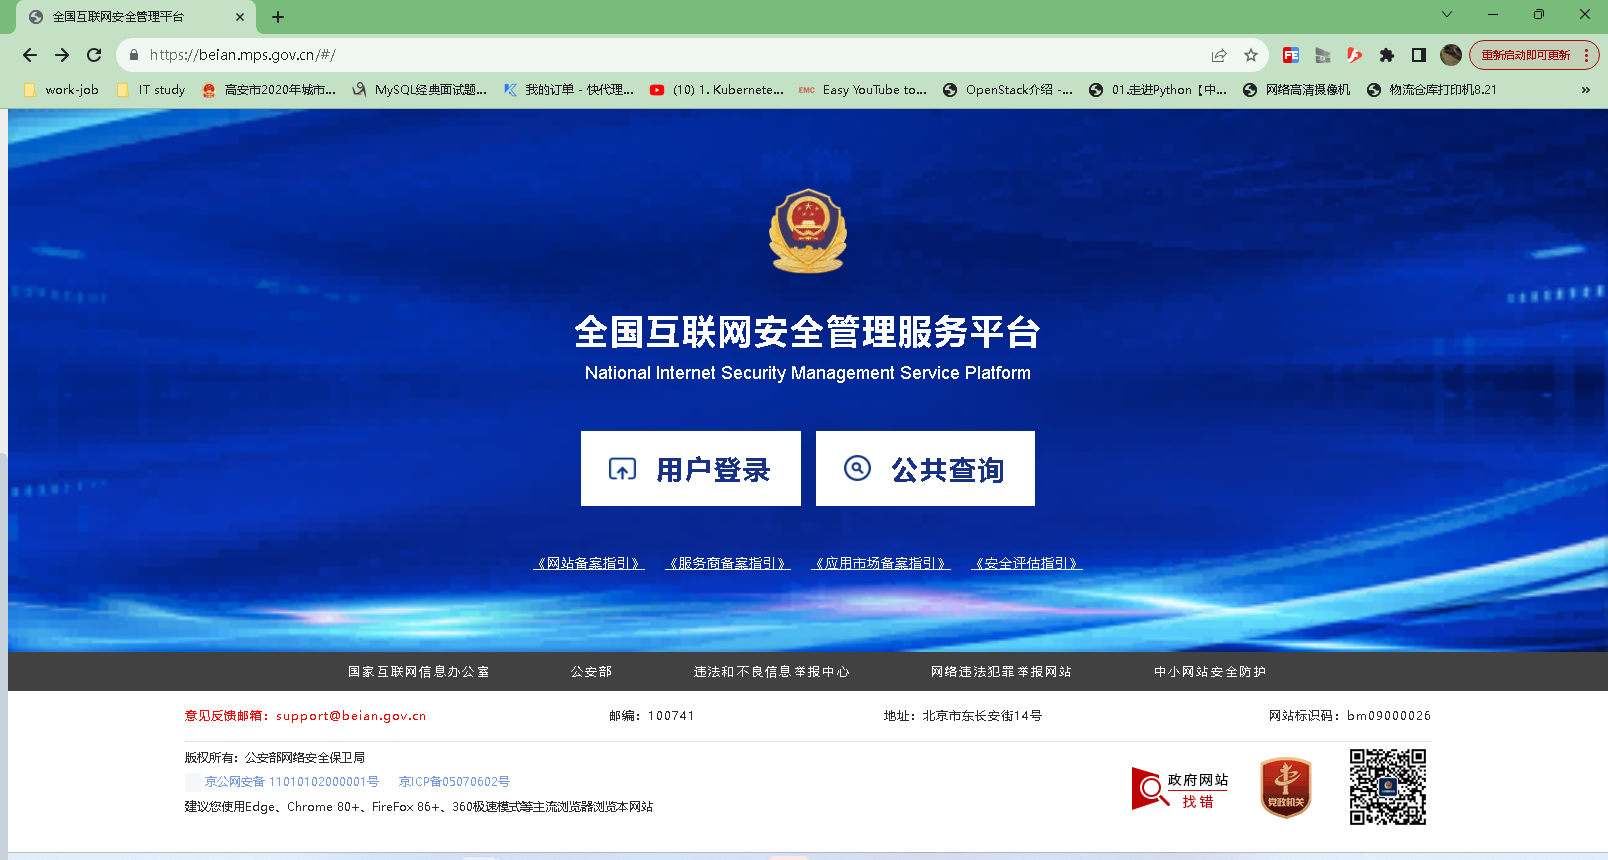
Task: Click the relaunch to update button
Action: pos(1534,55)
